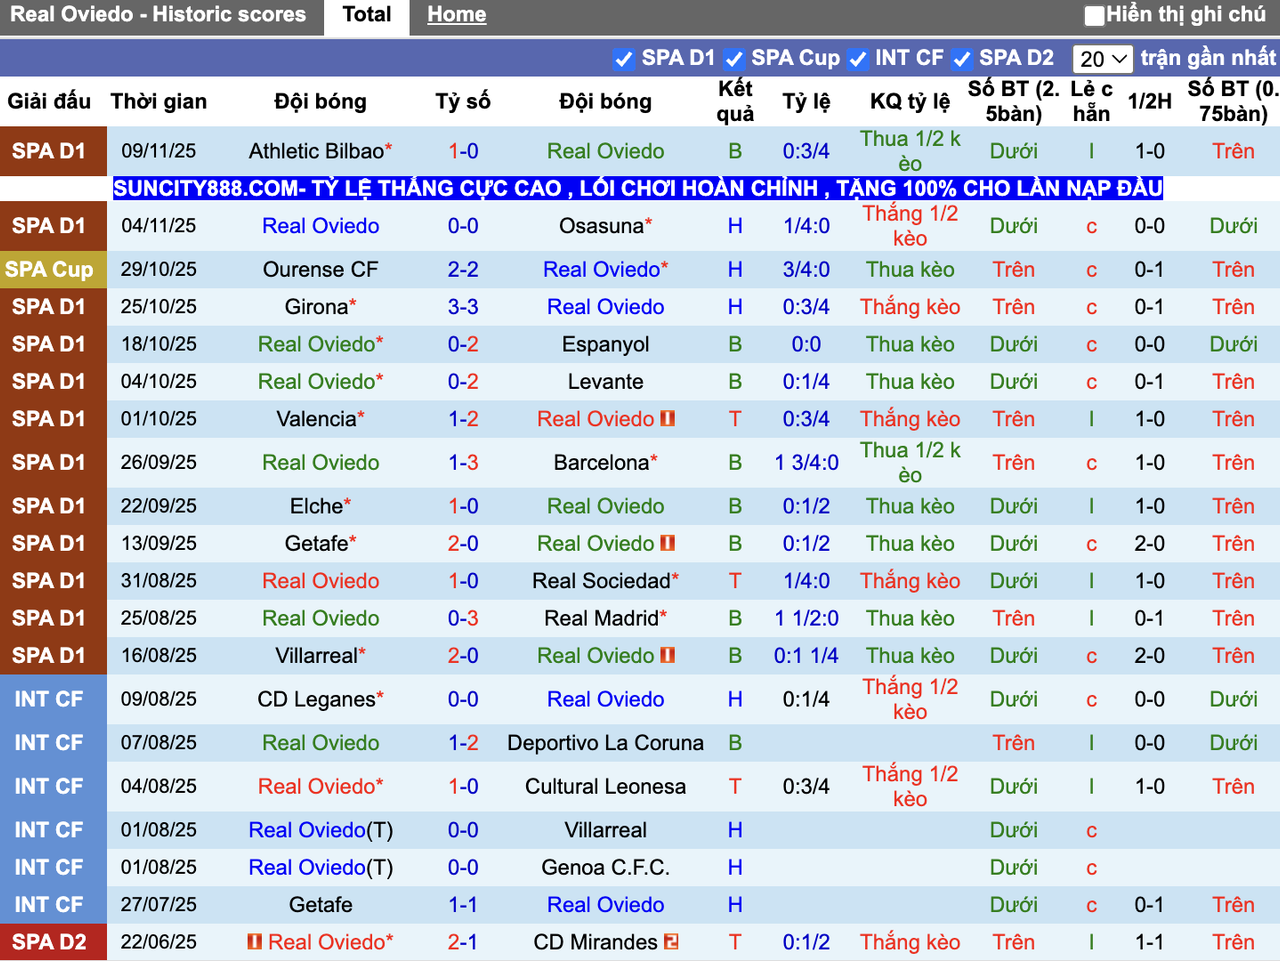Viewport: 1280px width, 961px height.
Task: Open Real Madrid team link
Action: 601,618
